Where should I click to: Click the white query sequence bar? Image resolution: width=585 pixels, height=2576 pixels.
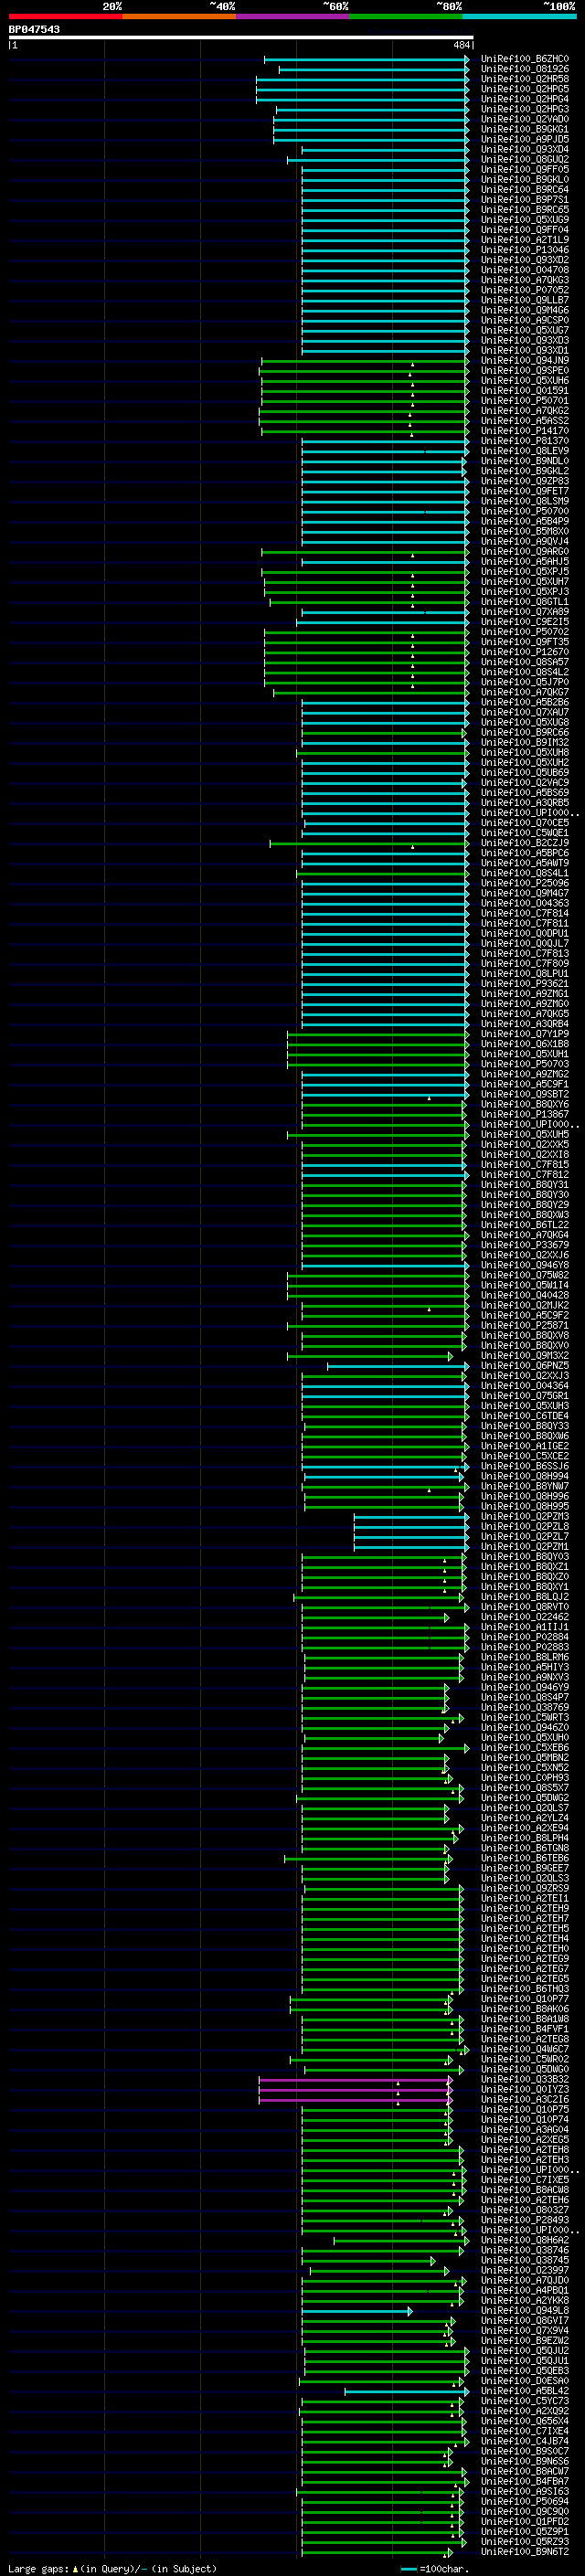pos(241,38)
